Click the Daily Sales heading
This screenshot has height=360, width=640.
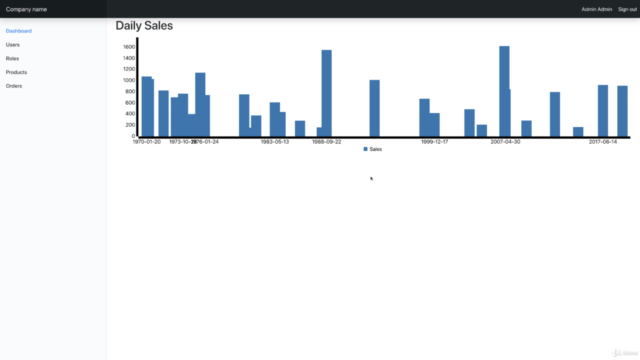pyautogui.click(x=144, y=26)
